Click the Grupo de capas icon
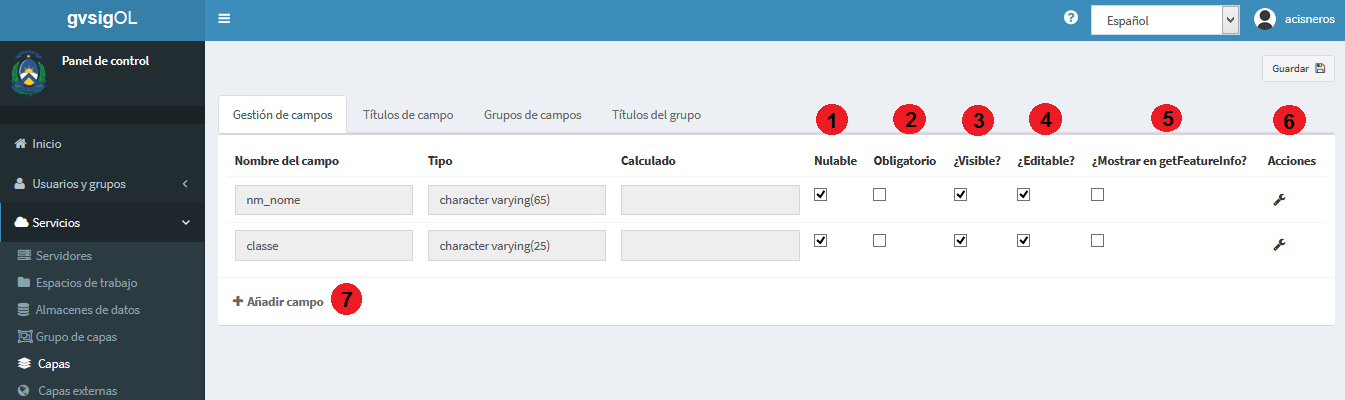The height and width of the screenshot is (400, 1345). pyautogui.click(x=25, y=337)
